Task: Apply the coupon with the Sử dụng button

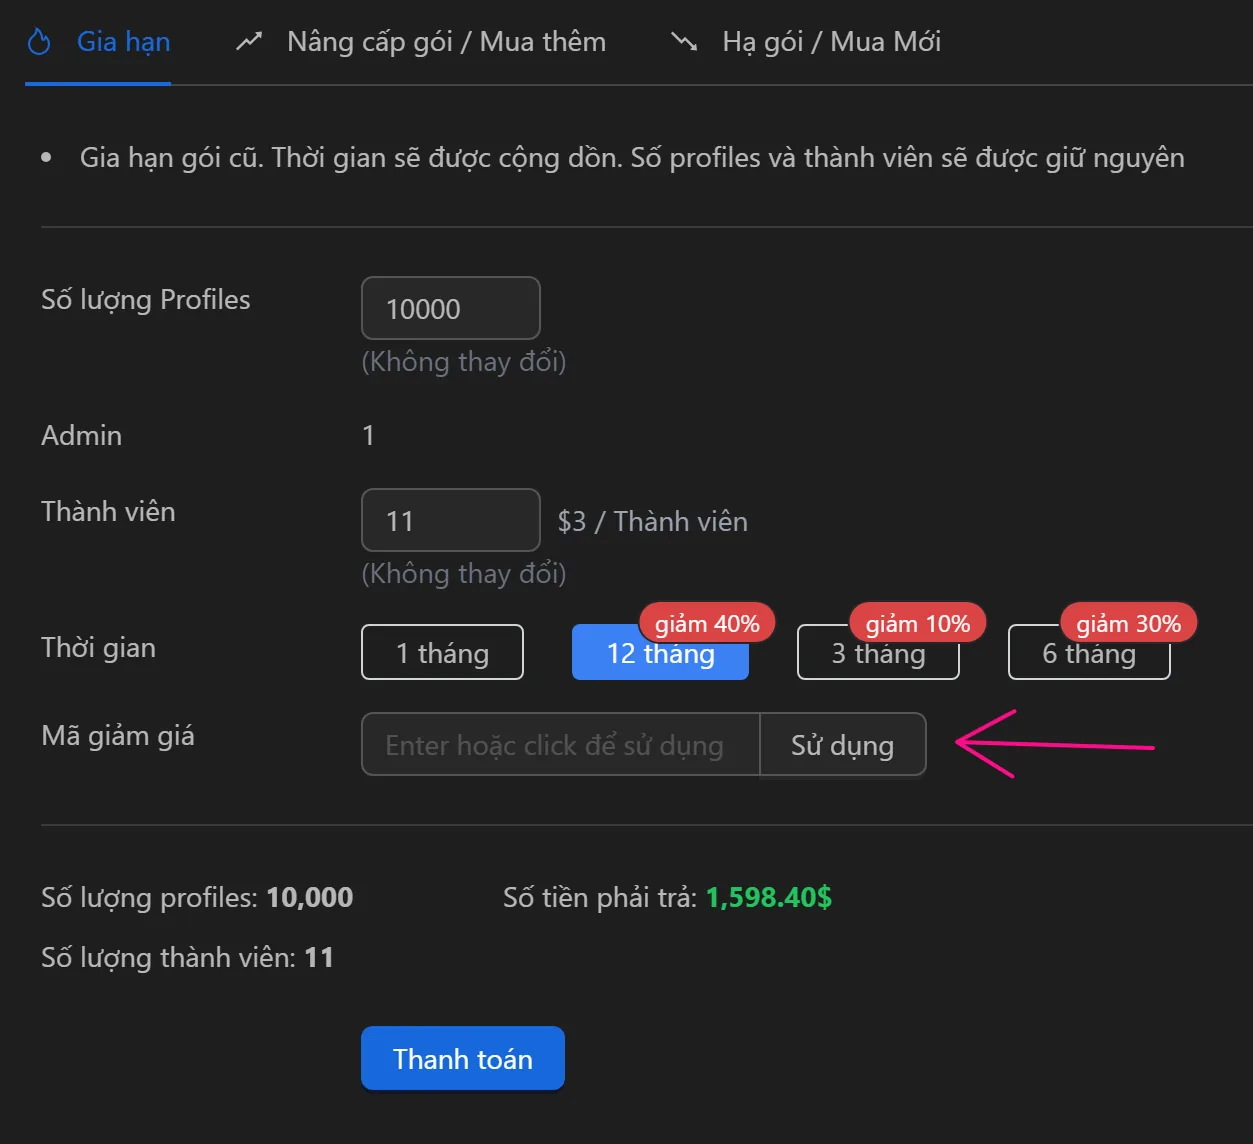Action: point(842,745)
